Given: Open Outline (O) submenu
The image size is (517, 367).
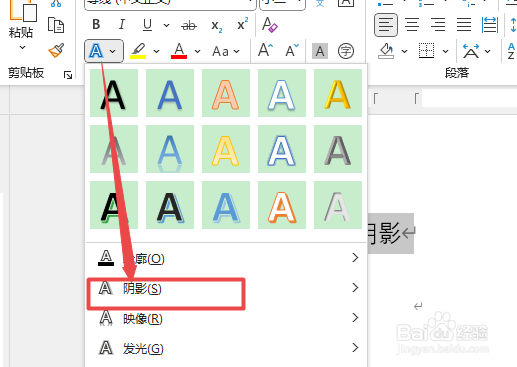Looking at the screenshot, I should [226, 258].
